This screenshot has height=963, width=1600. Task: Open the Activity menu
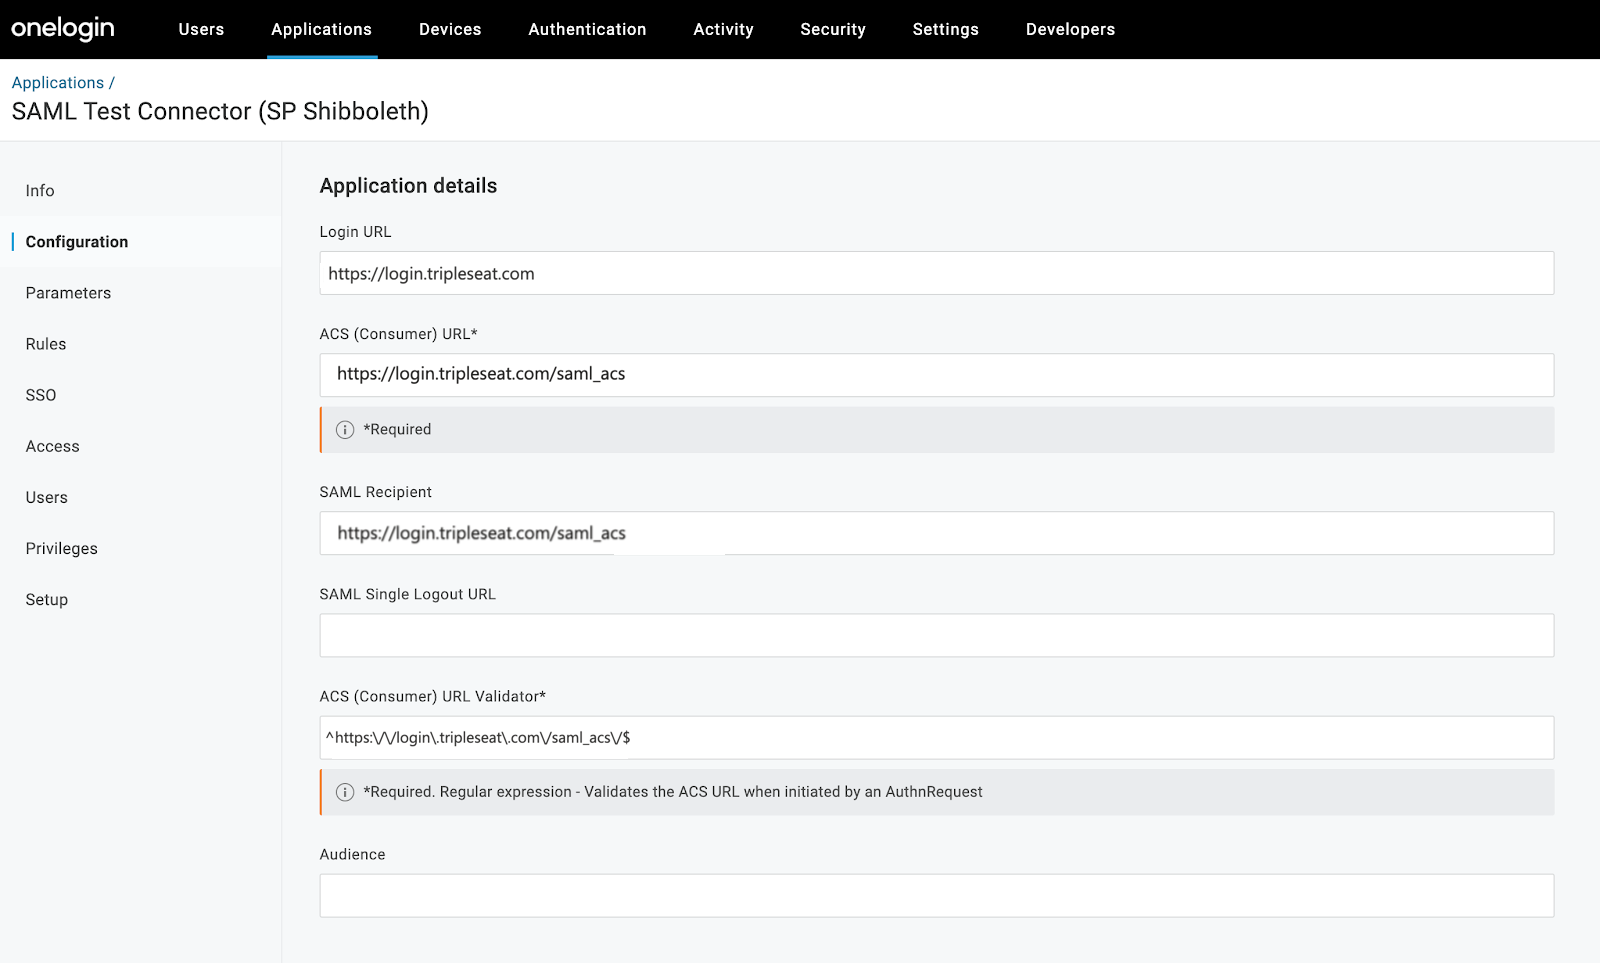tap(723, 29)
